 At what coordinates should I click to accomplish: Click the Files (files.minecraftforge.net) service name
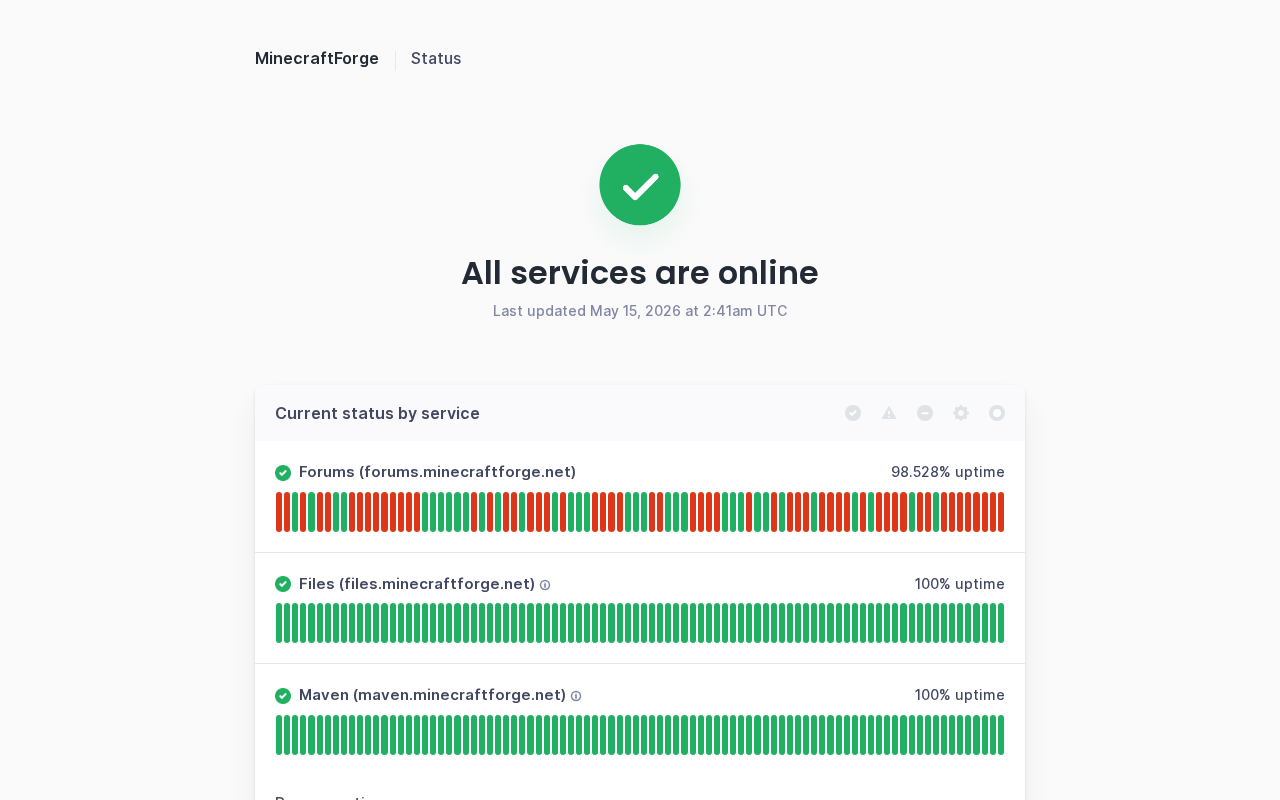click(x=417, y=584)
